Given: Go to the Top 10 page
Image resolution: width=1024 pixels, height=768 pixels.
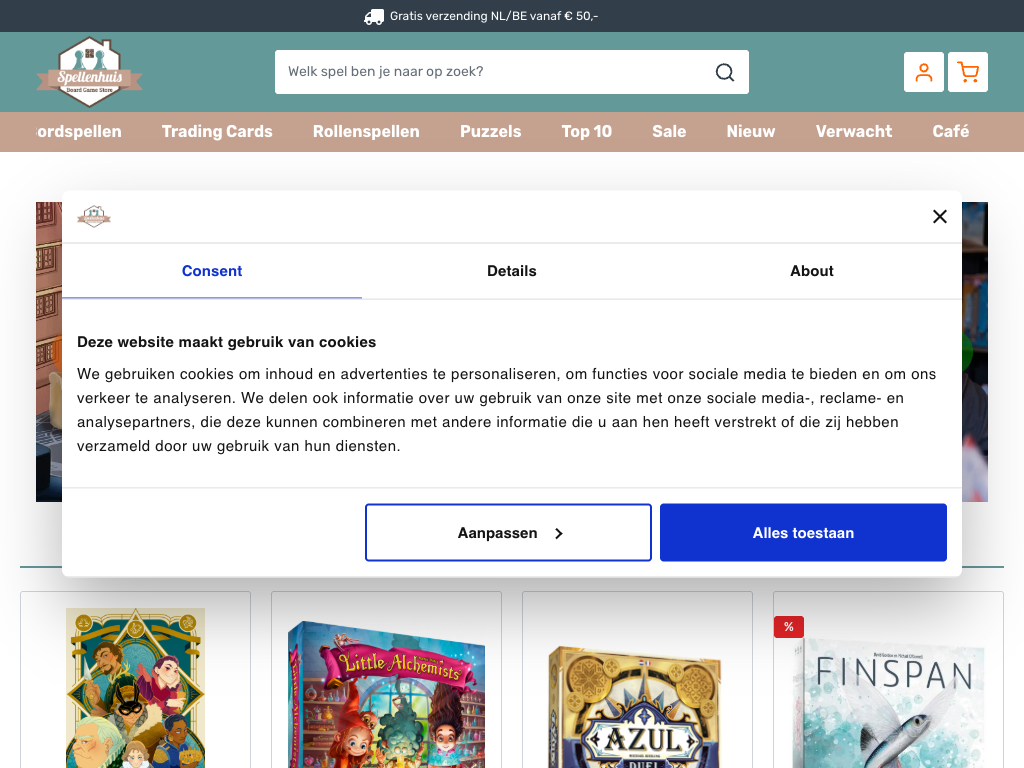Looking at the screenshot, I should 586,131.
